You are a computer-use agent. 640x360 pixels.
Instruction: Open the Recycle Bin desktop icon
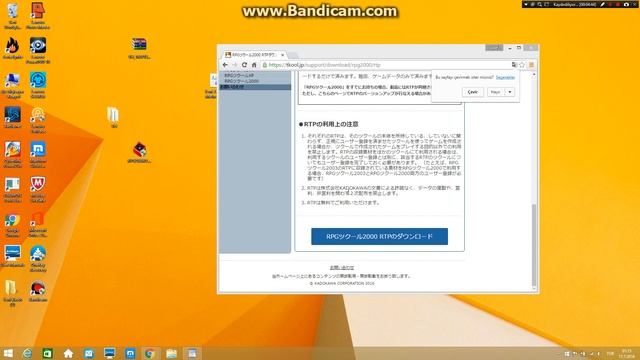pos(12,15)
